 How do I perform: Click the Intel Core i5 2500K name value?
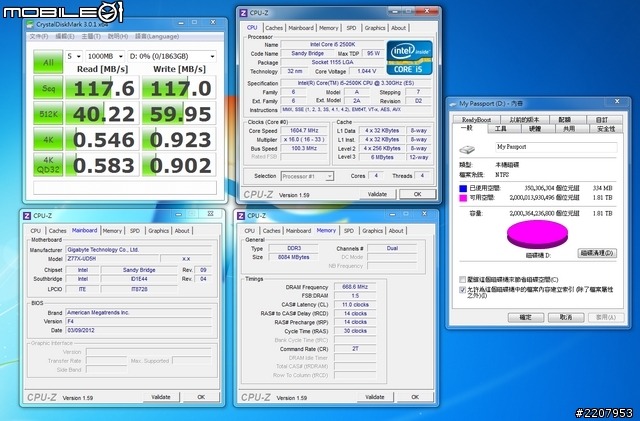click(x=332, y=45)
